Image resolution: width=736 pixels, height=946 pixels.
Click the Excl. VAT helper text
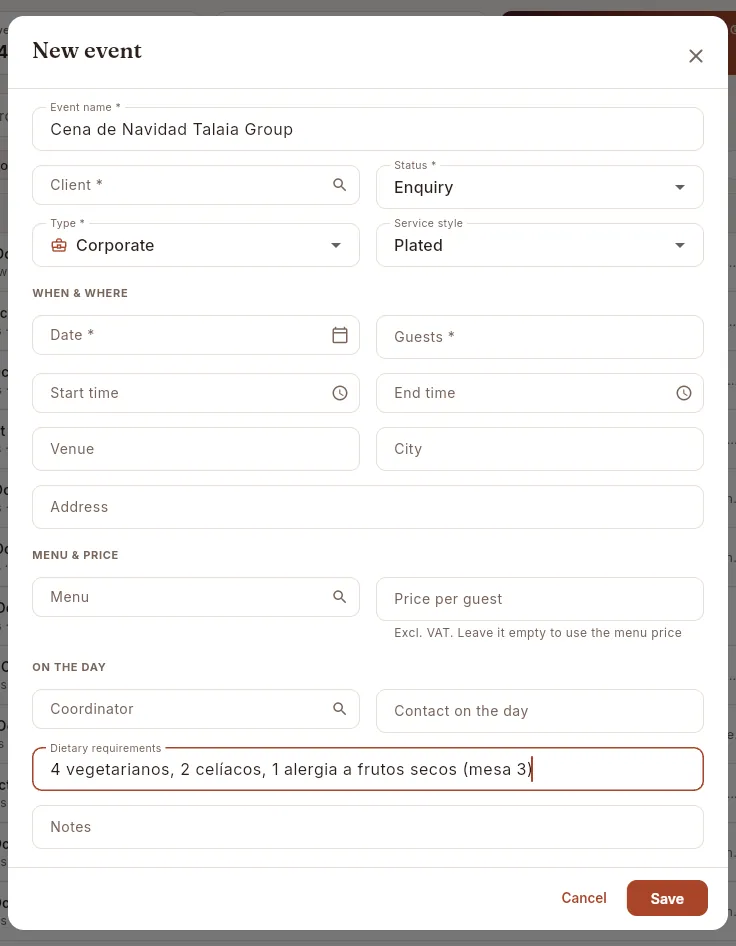[x=538, y=633]
